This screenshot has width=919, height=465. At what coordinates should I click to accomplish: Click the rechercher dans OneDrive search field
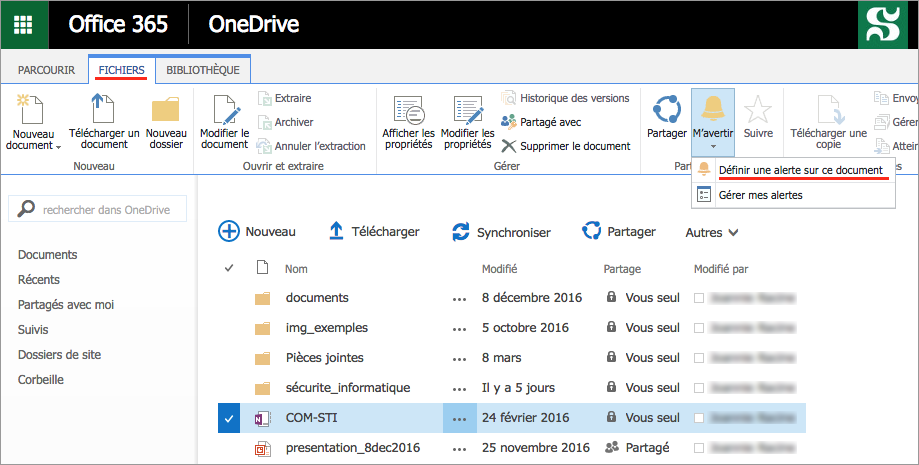[x=97, y=209]
